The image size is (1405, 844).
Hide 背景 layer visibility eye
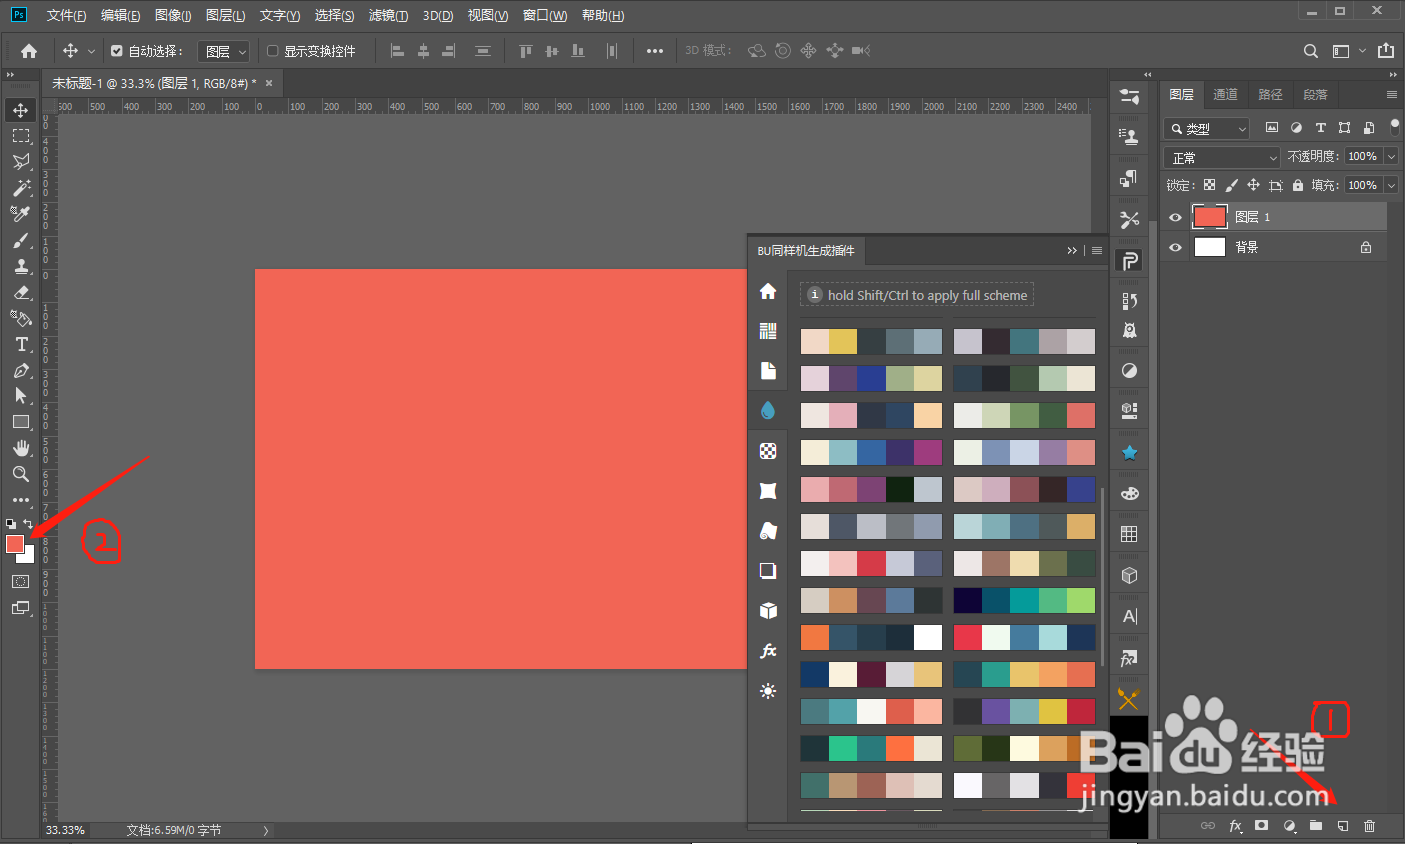pyautogui.click(x=1175, y=247)
